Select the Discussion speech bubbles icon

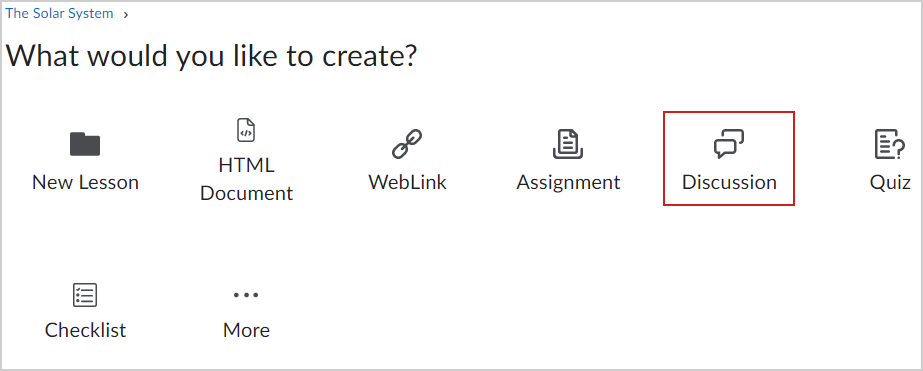729,144
